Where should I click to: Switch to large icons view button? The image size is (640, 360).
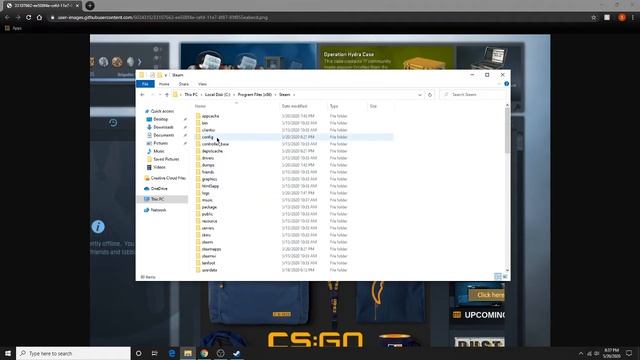(x=505, y=277)
